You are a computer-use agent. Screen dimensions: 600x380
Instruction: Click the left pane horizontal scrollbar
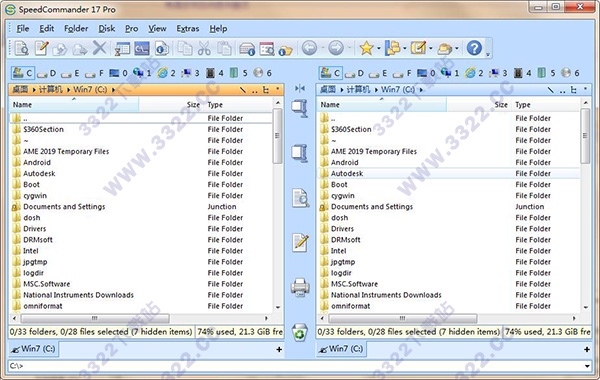click(95, 318)
